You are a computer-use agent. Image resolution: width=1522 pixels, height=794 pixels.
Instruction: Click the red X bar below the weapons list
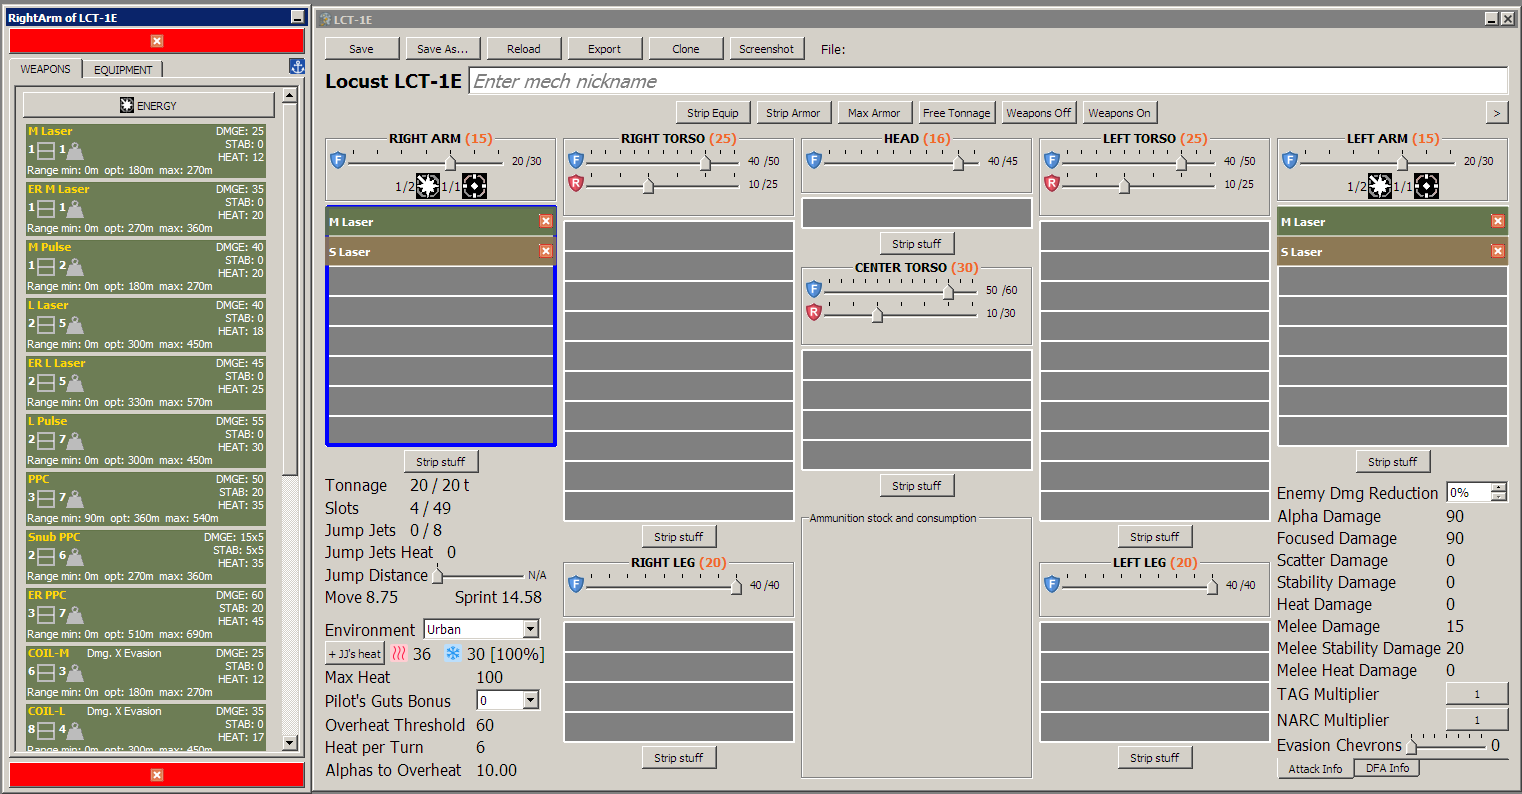[x=157, y=775]
